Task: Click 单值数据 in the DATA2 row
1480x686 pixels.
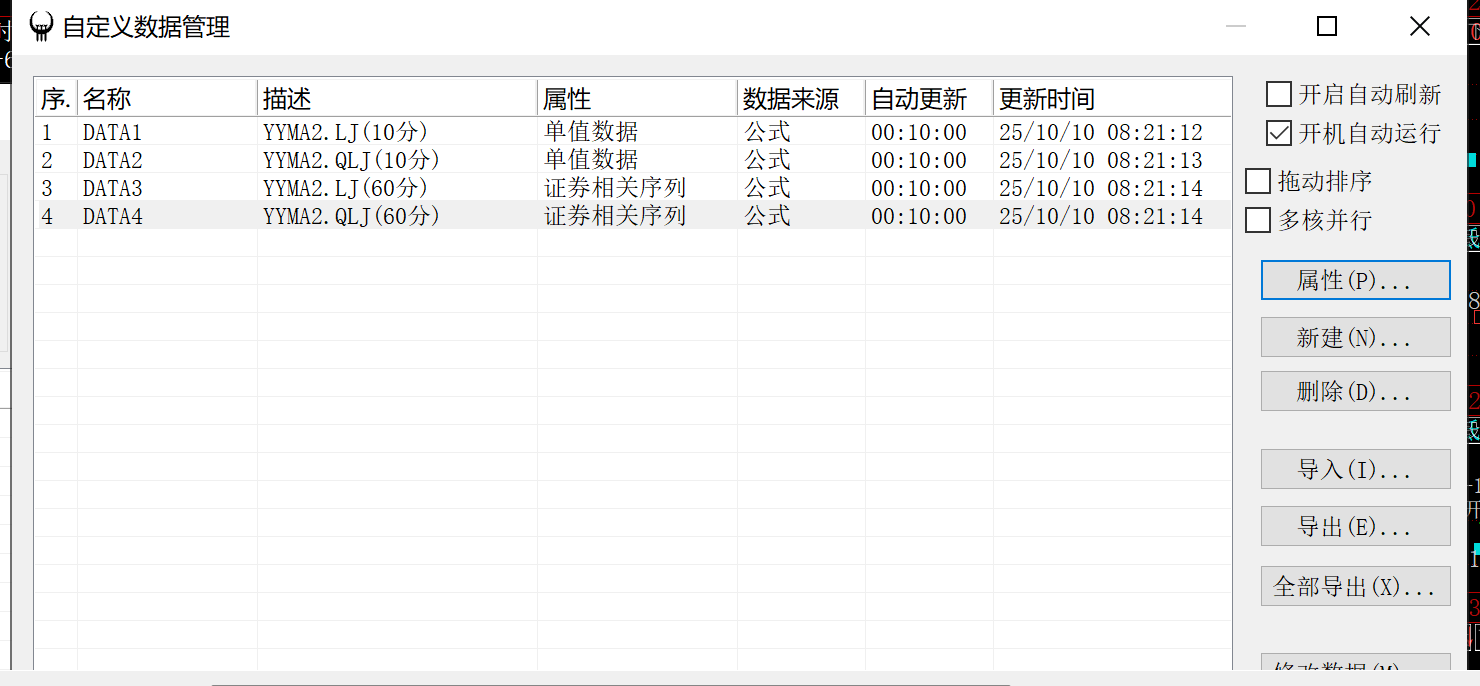Action: 591,160
